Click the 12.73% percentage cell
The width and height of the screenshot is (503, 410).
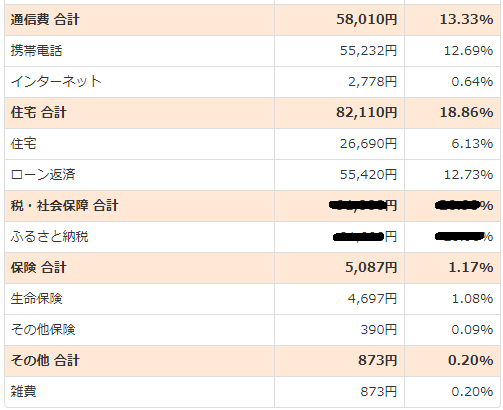click(x=468, y=175)
